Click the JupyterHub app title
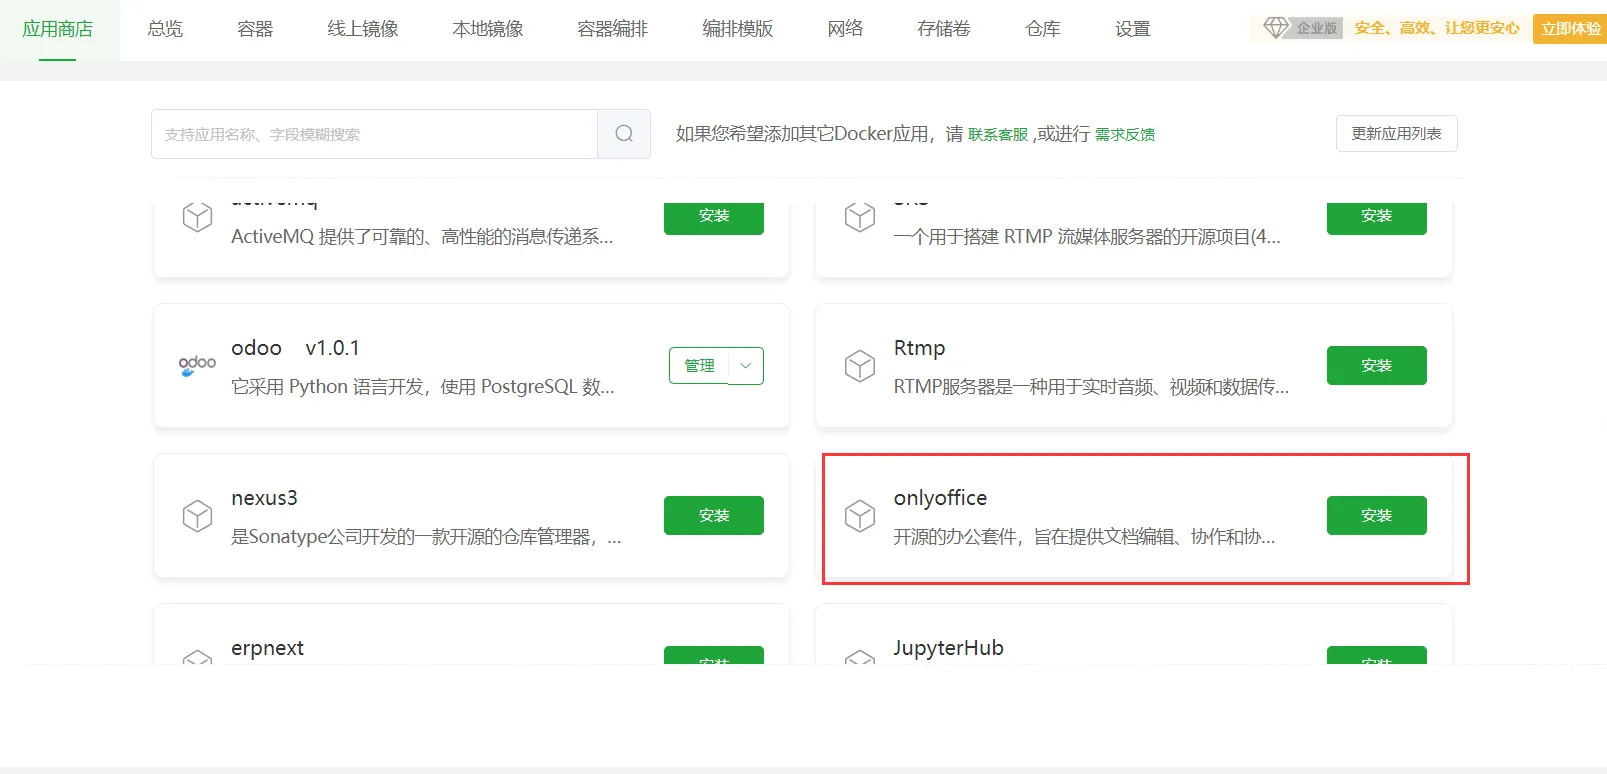This screenshot has width=1607, height=774. (948, 648)
